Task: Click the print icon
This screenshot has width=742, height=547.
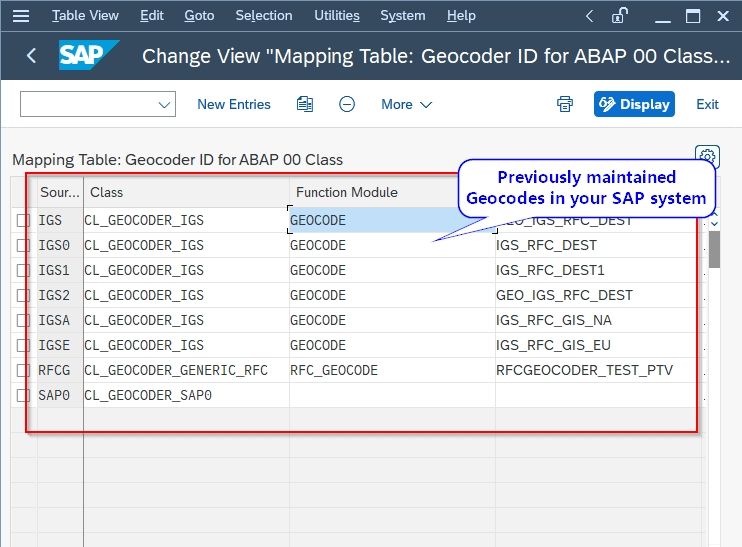Action: [565, 104]
